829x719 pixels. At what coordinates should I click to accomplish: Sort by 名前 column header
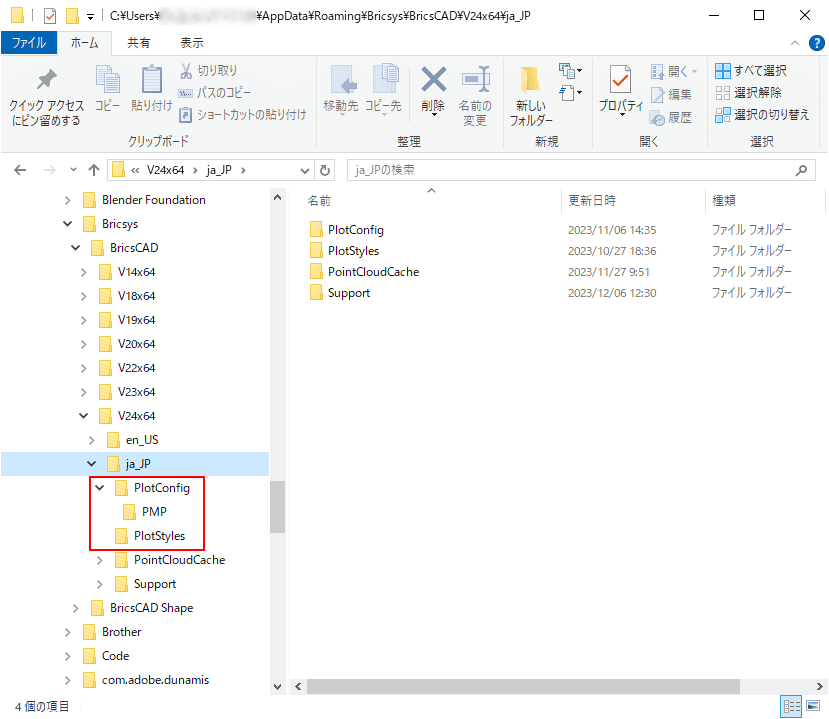click(319, 201)
